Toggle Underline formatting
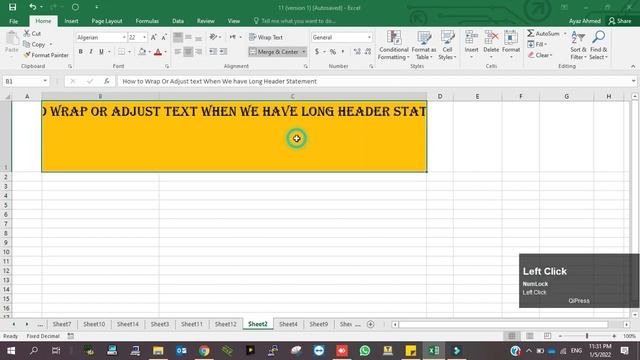 point(101,52)
